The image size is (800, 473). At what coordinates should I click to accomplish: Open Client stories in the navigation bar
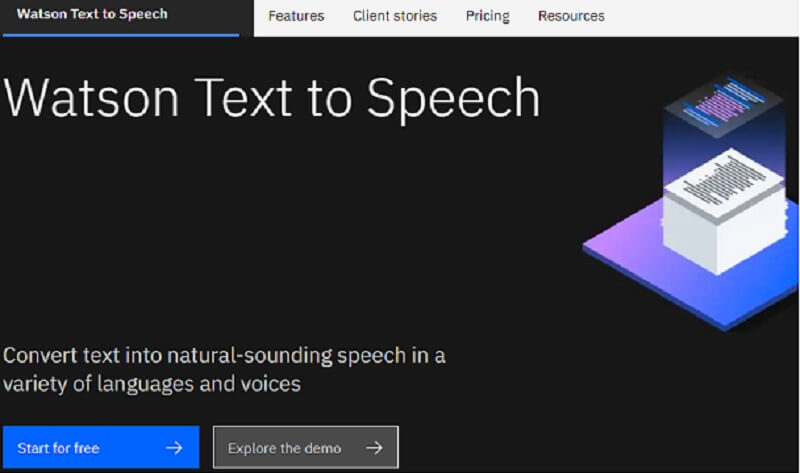tap(395, 16)
